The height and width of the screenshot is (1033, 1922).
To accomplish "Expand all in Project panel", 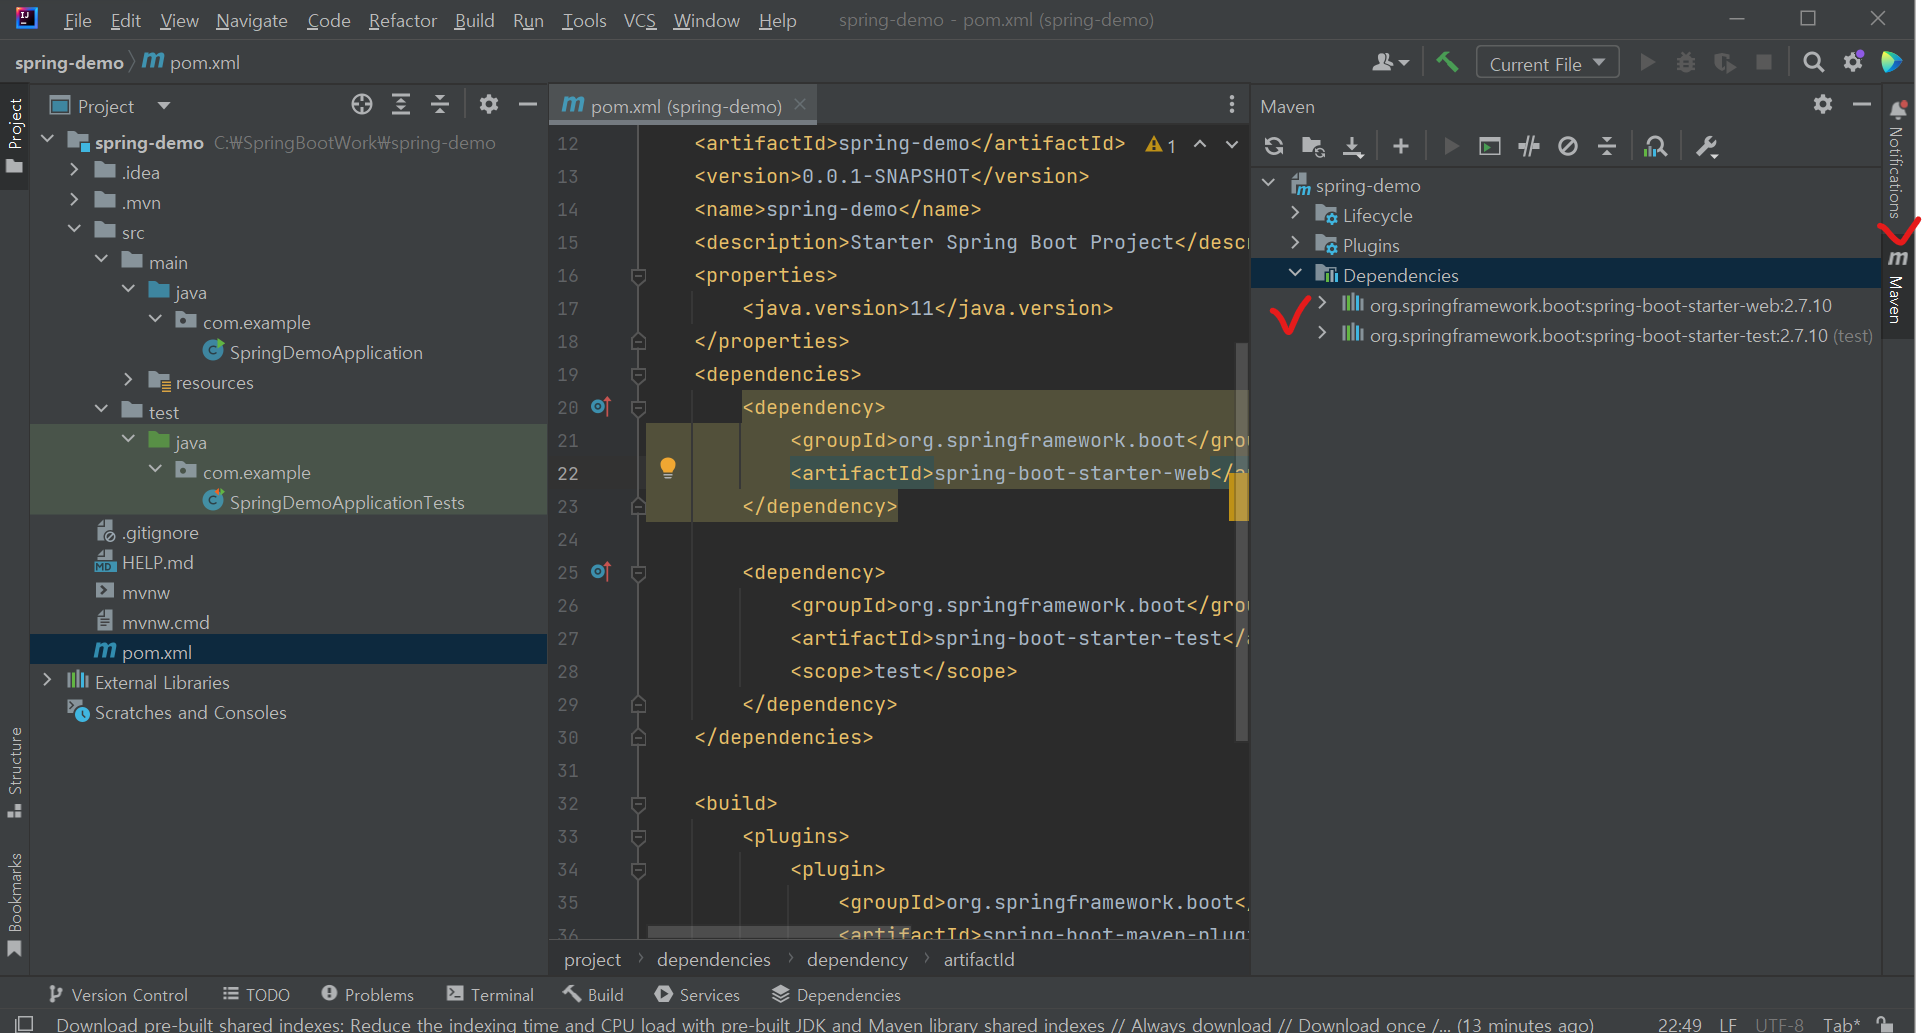I will point(401,104).
